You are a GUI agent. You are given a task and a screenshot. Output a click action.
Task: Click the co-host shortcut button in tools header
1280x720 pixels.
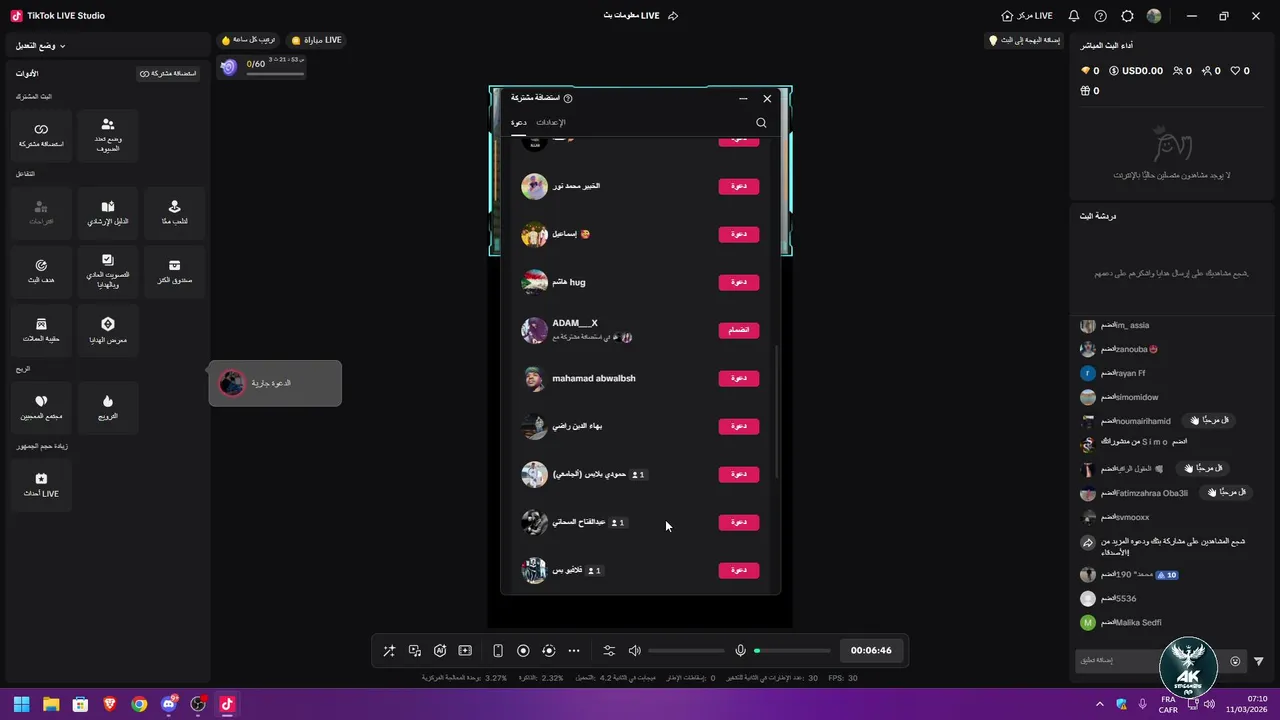pyautogui.click(x=168, y=73)
